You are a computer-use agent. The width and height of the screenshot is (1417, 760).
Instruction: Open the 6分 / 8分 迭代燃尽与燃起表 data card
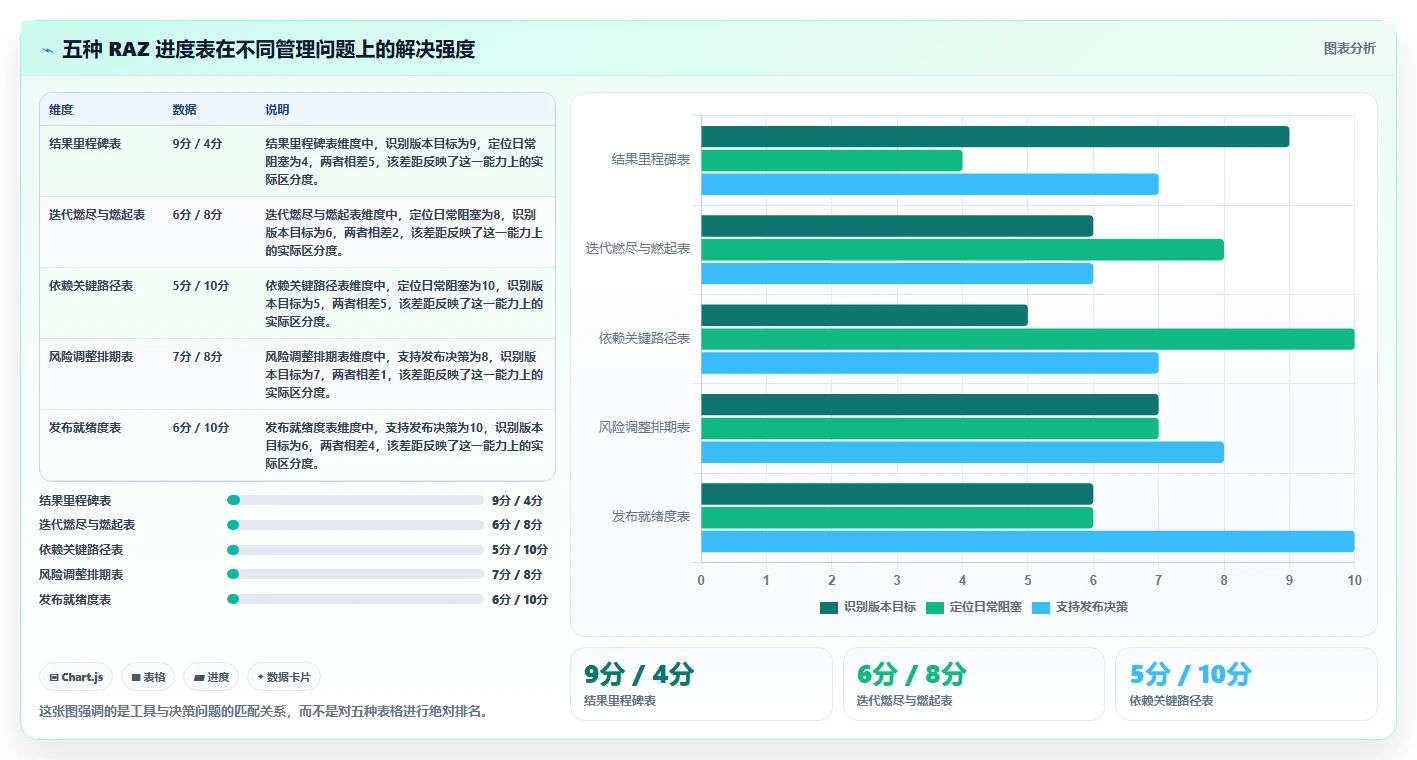(974, 684)
